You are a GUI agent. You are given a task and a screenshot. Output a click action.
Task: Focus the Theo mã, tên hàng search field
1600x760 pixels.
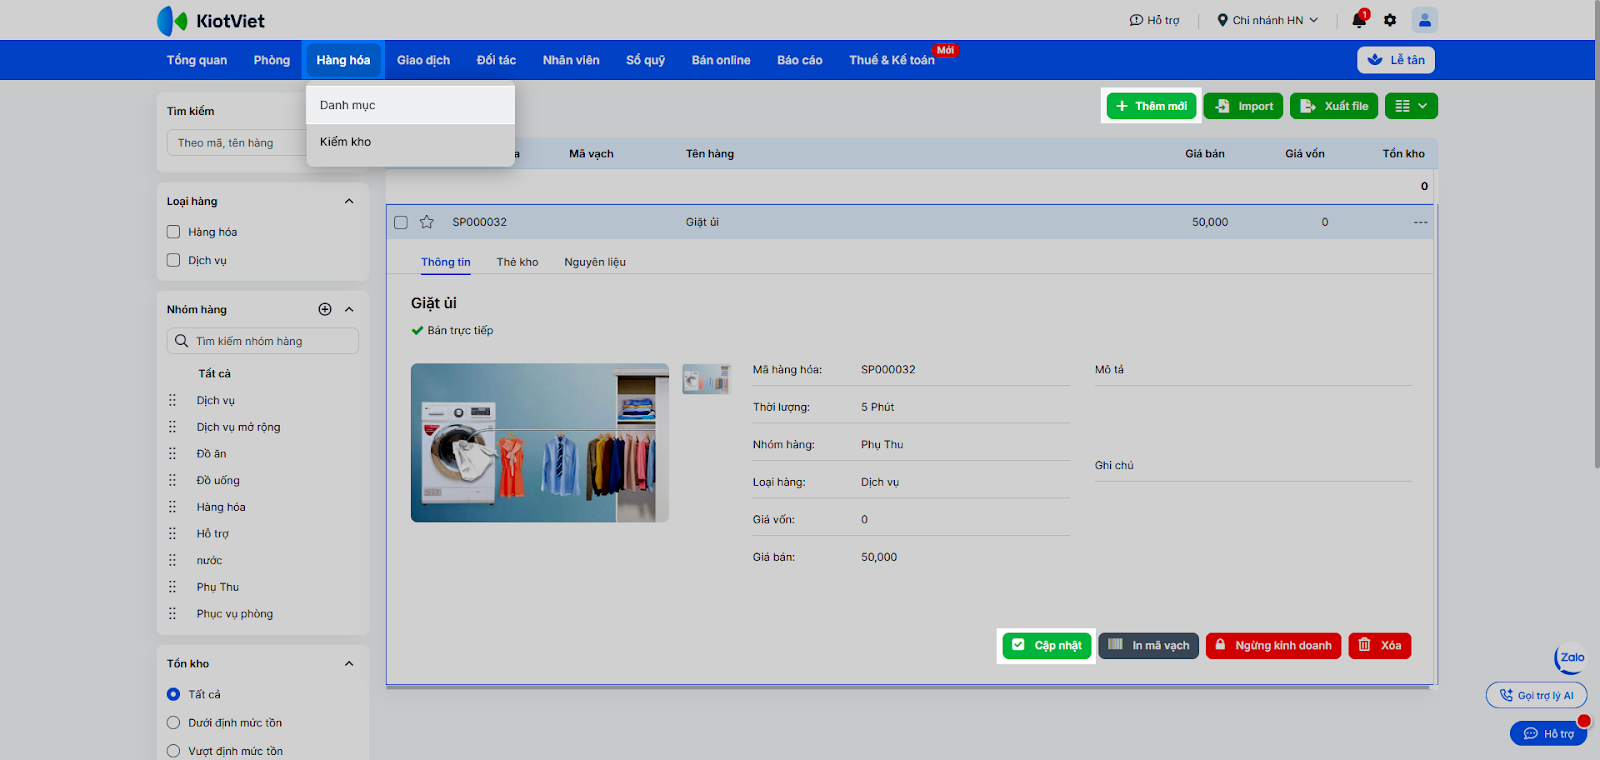(x=236, y=143)
